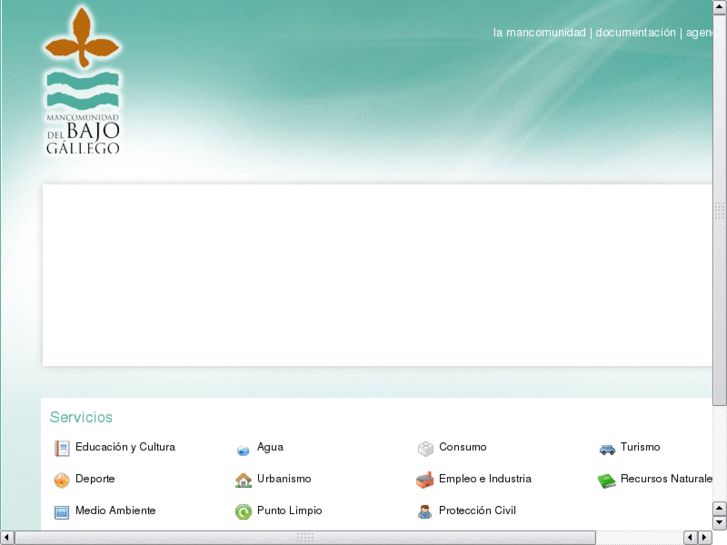Image resolution: width=727 pixels, height=545 pixels.
Task: Click the Turismo car icon
Action: click(x=607, y=449)
